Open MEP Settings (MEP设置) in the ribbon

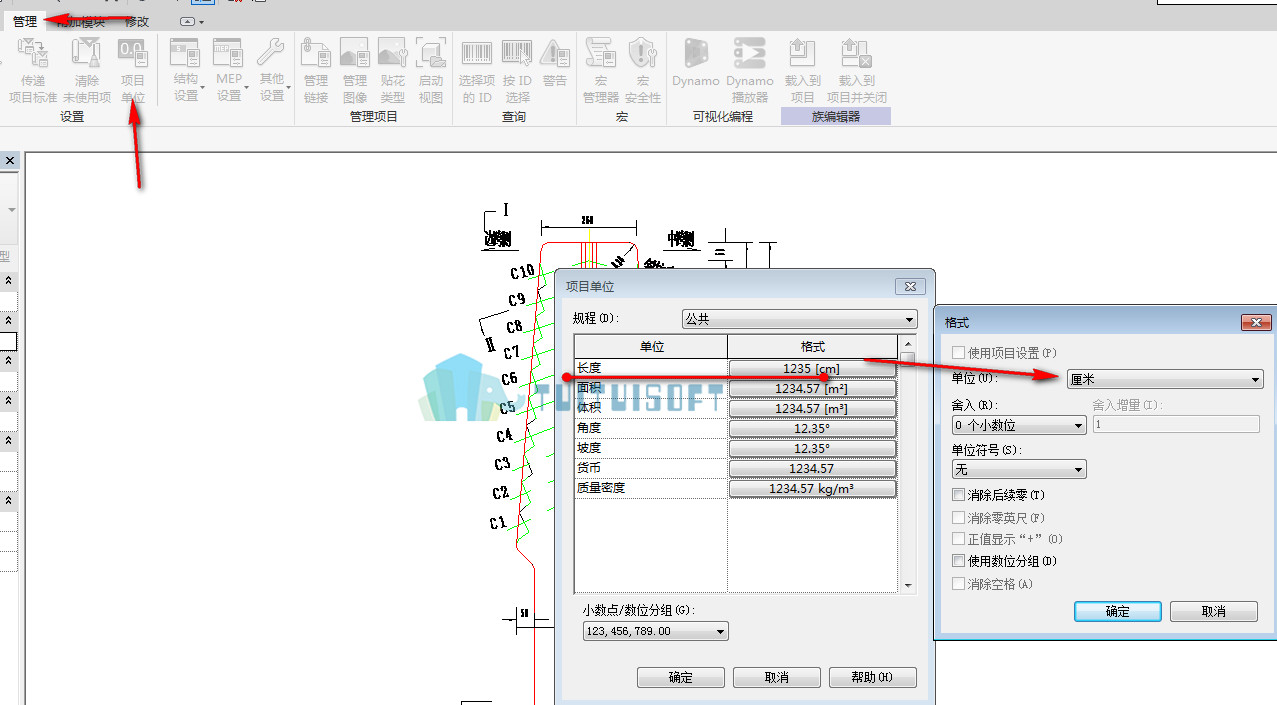230,70
